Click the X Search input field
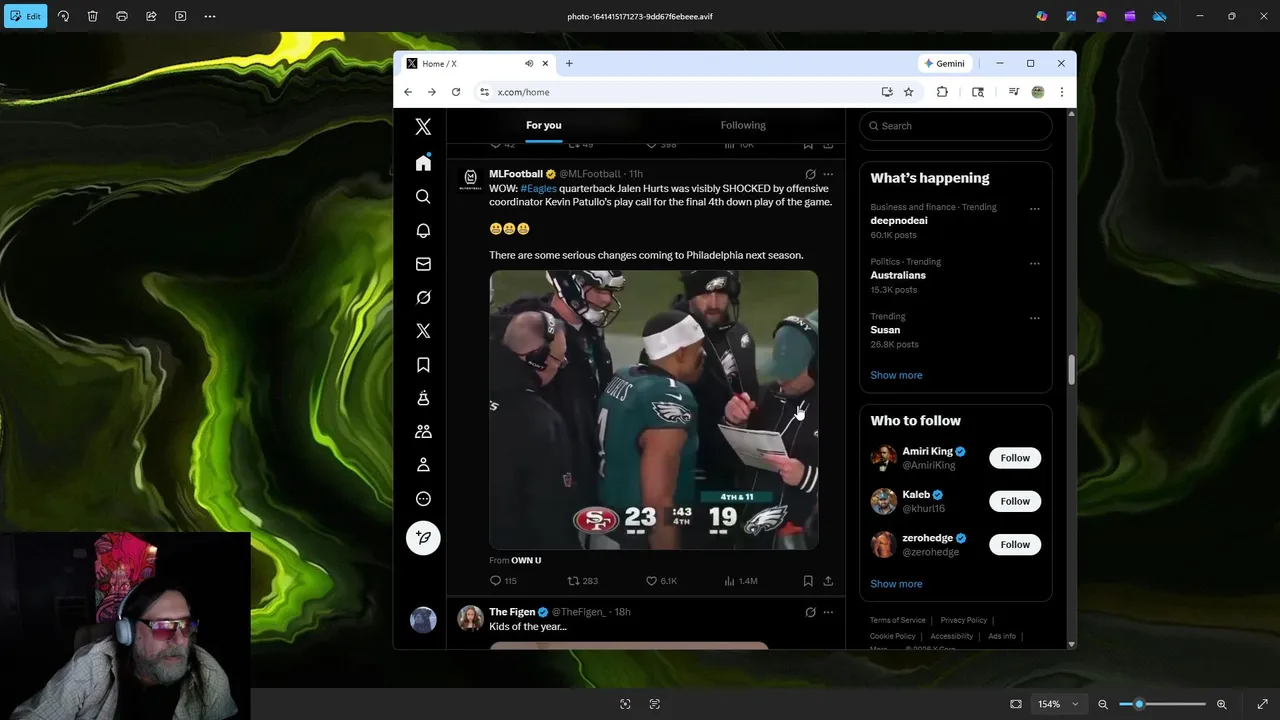Screen dimensions: 1280x720 click(x=956, y=126)
